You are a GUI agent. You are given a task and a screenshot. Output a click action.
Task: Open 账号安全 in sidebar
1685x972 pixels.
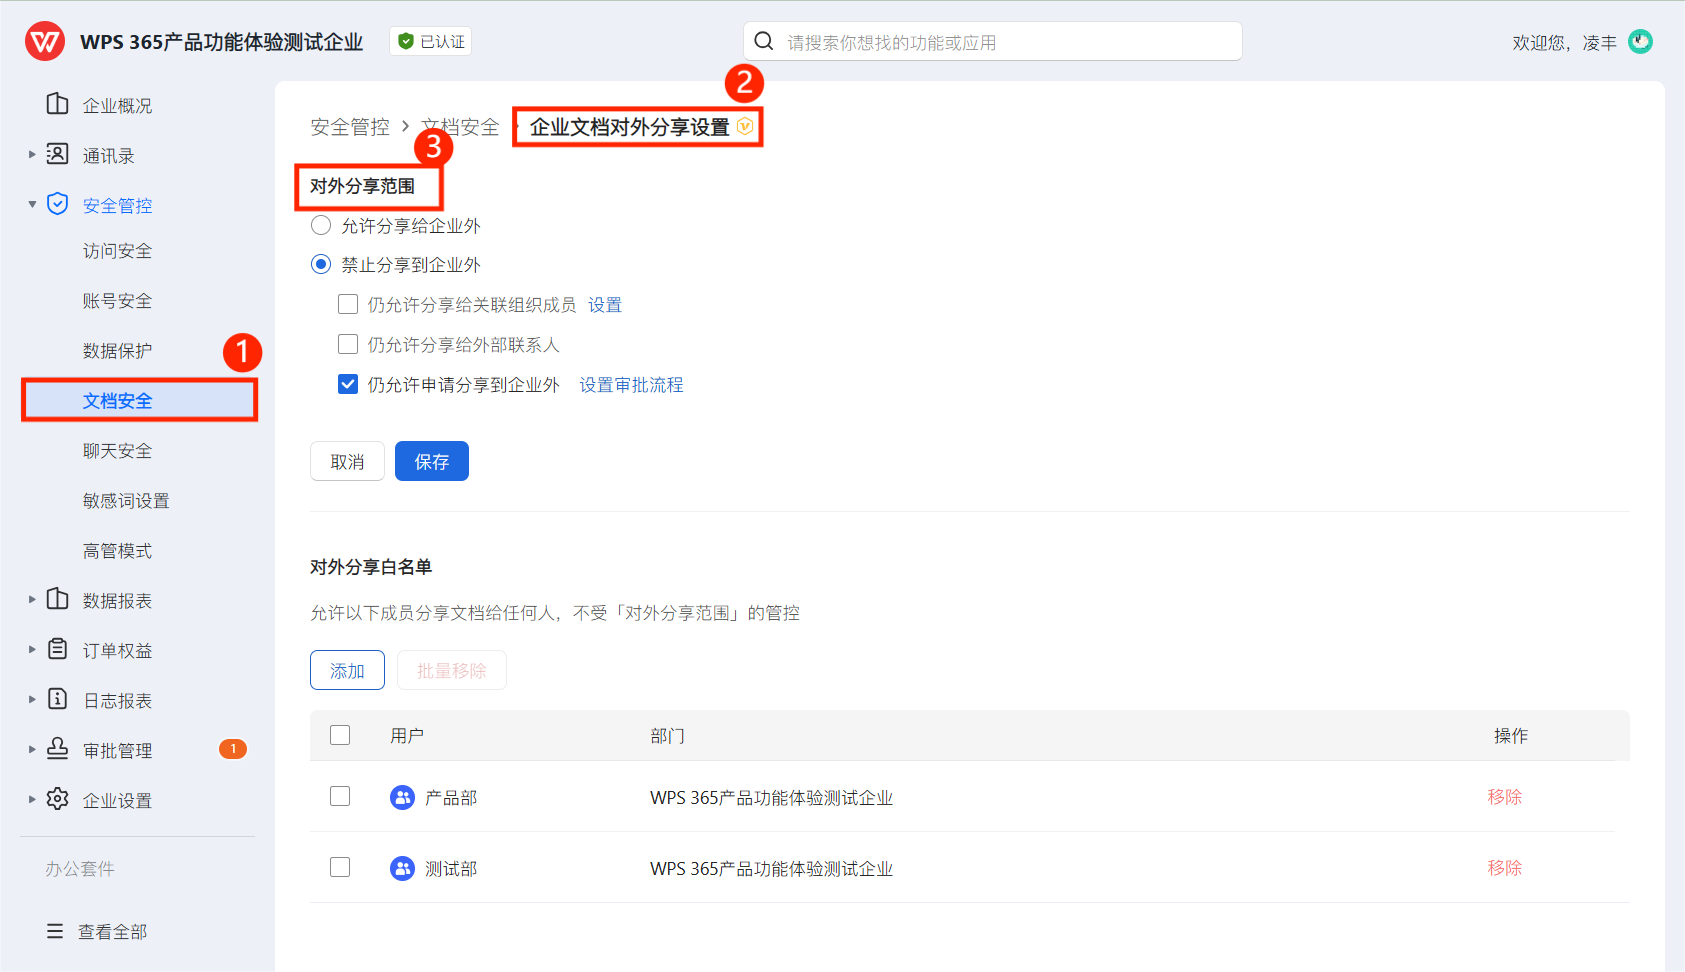(117, 301)
